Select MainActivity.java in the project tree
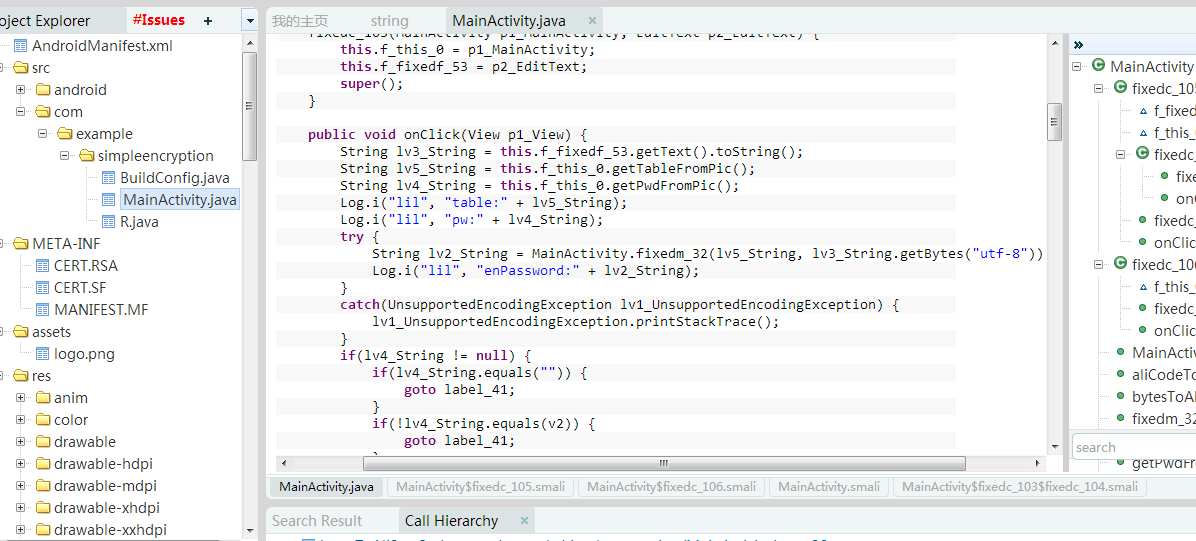 180,200
